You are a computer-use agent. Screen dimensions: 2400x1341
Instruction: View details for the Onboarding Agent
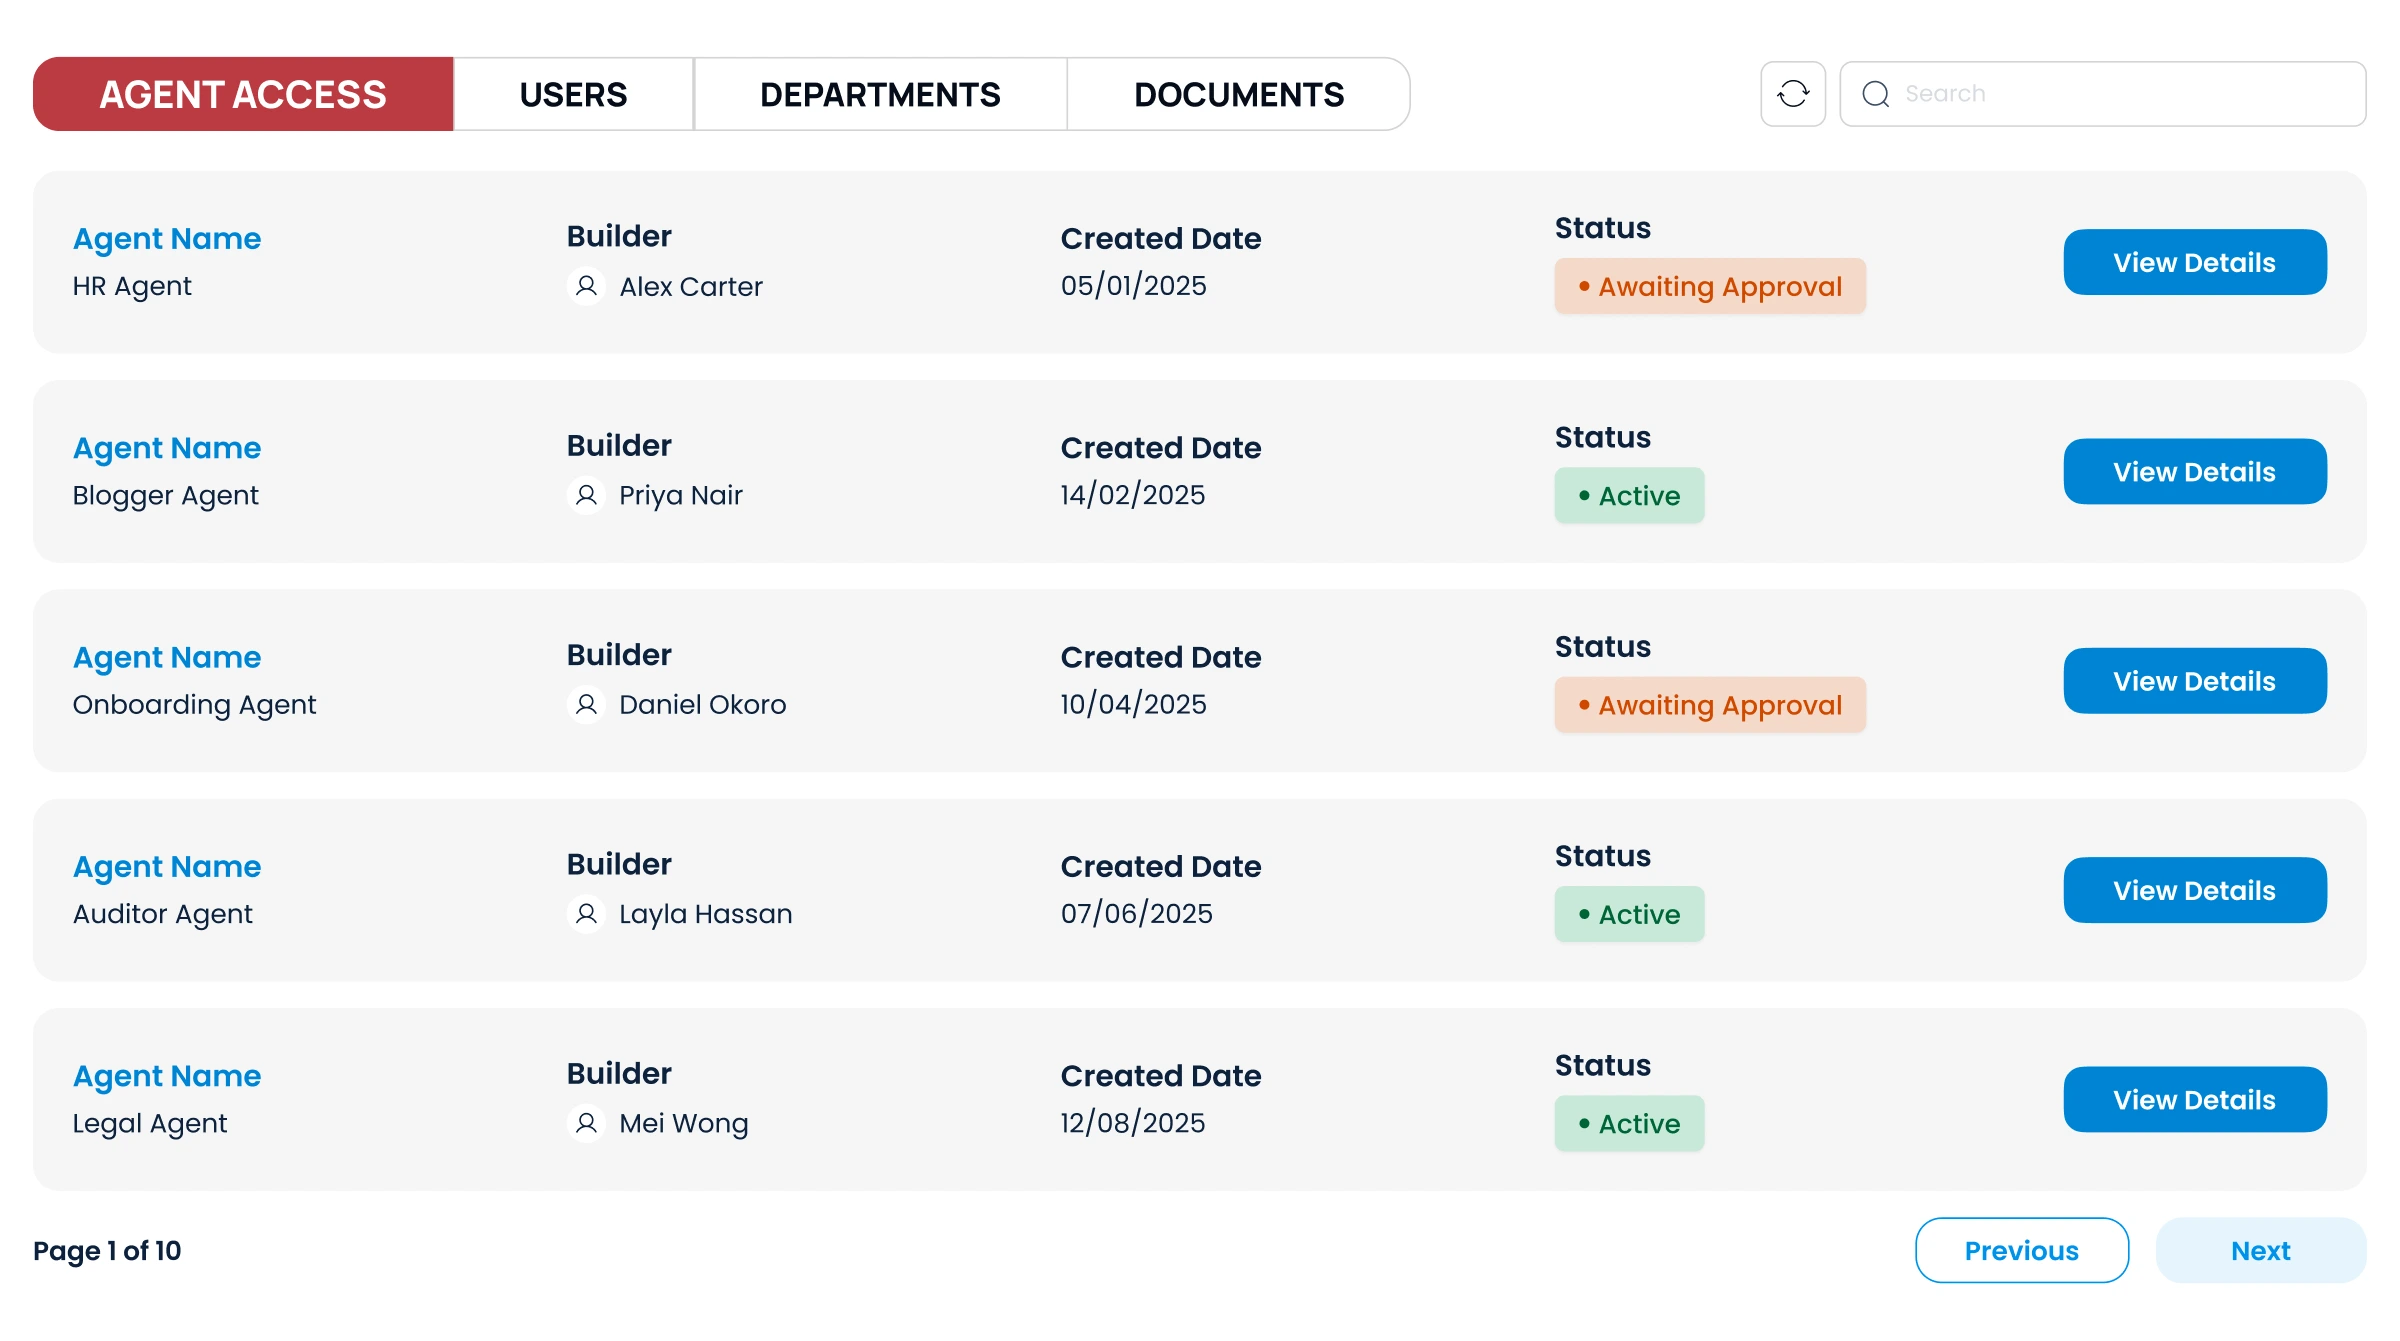(2194, 680)
